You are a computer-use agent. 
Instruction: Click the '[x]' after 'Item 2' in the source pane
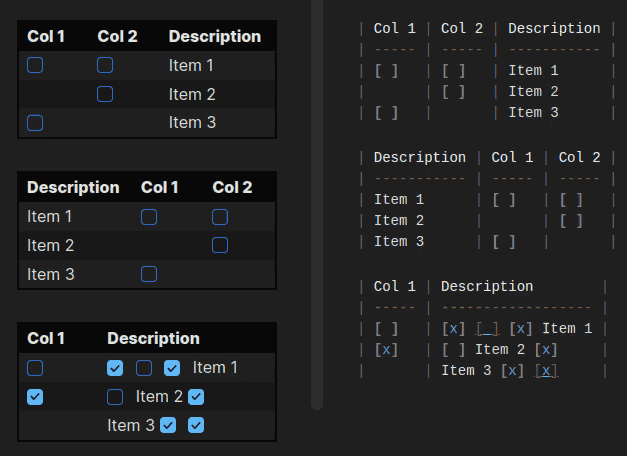coord(546,350)
